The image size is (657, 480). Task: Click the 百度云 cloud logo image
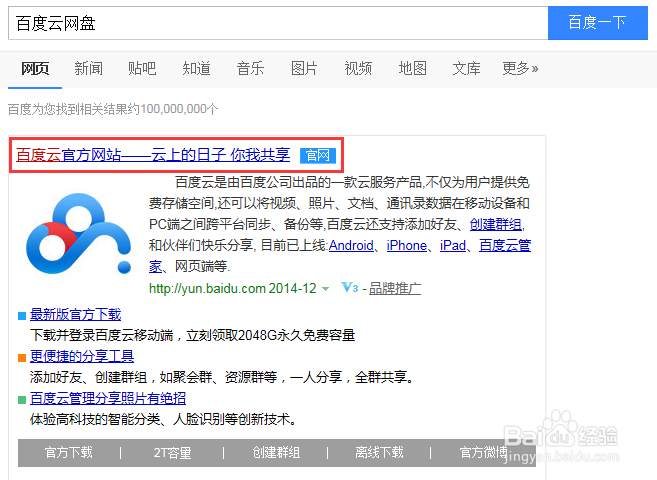click(x=79, y=234)
